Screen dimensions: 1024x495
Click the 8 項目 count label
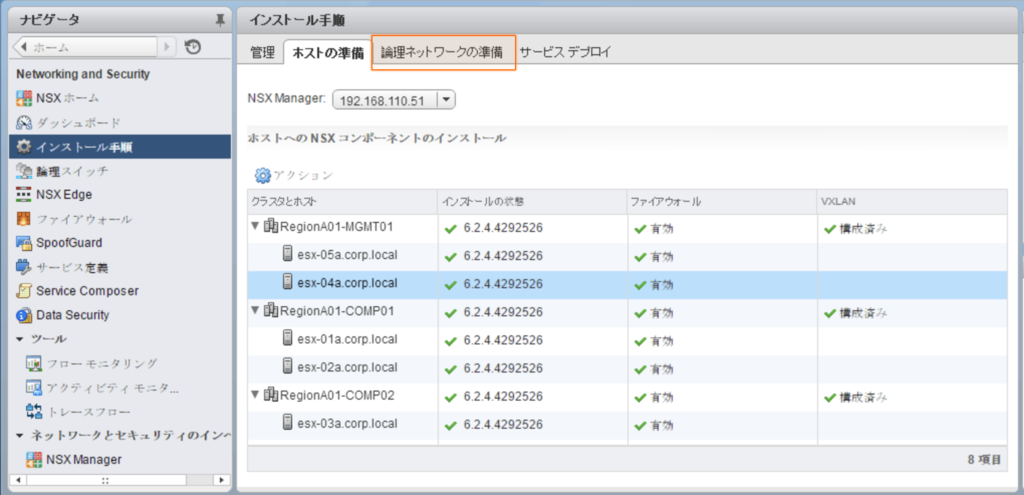click(x=984, y=460)
